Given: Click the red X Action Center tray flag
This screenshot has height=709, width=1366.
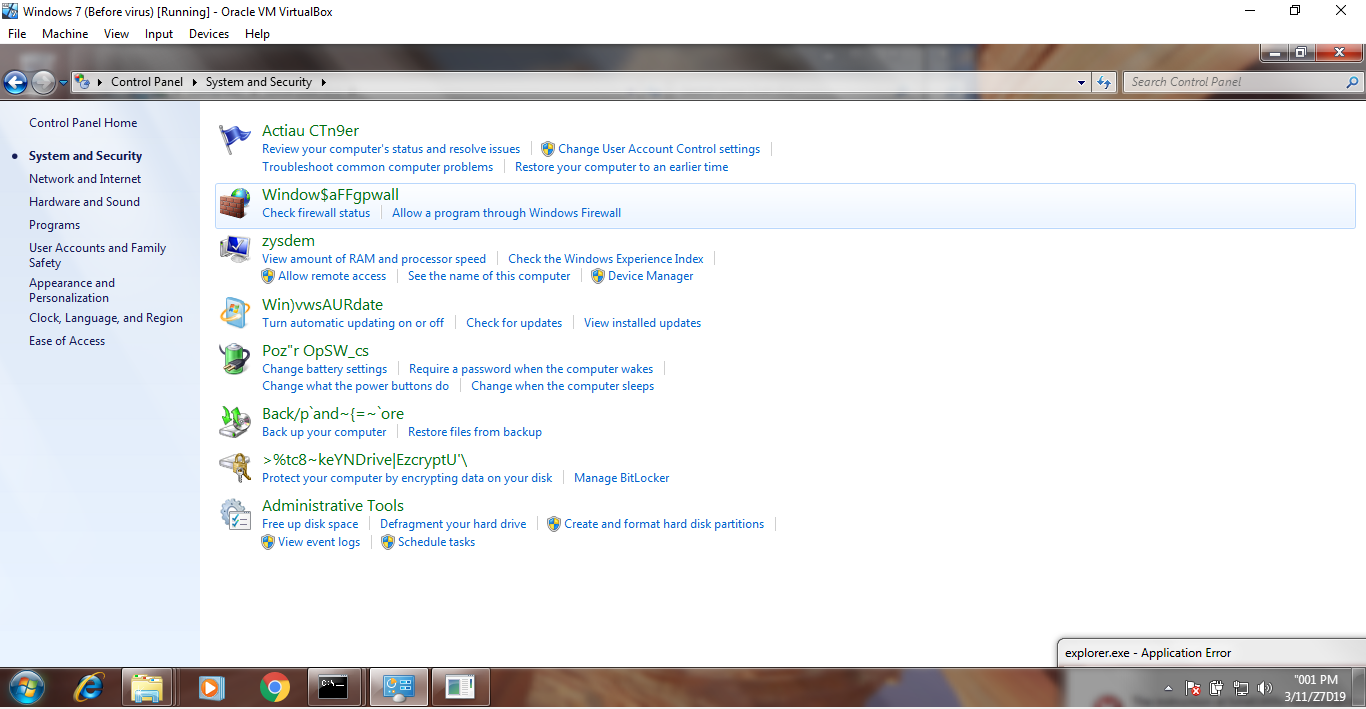Looking at the screenshot, I should [x=1193, y=689].
